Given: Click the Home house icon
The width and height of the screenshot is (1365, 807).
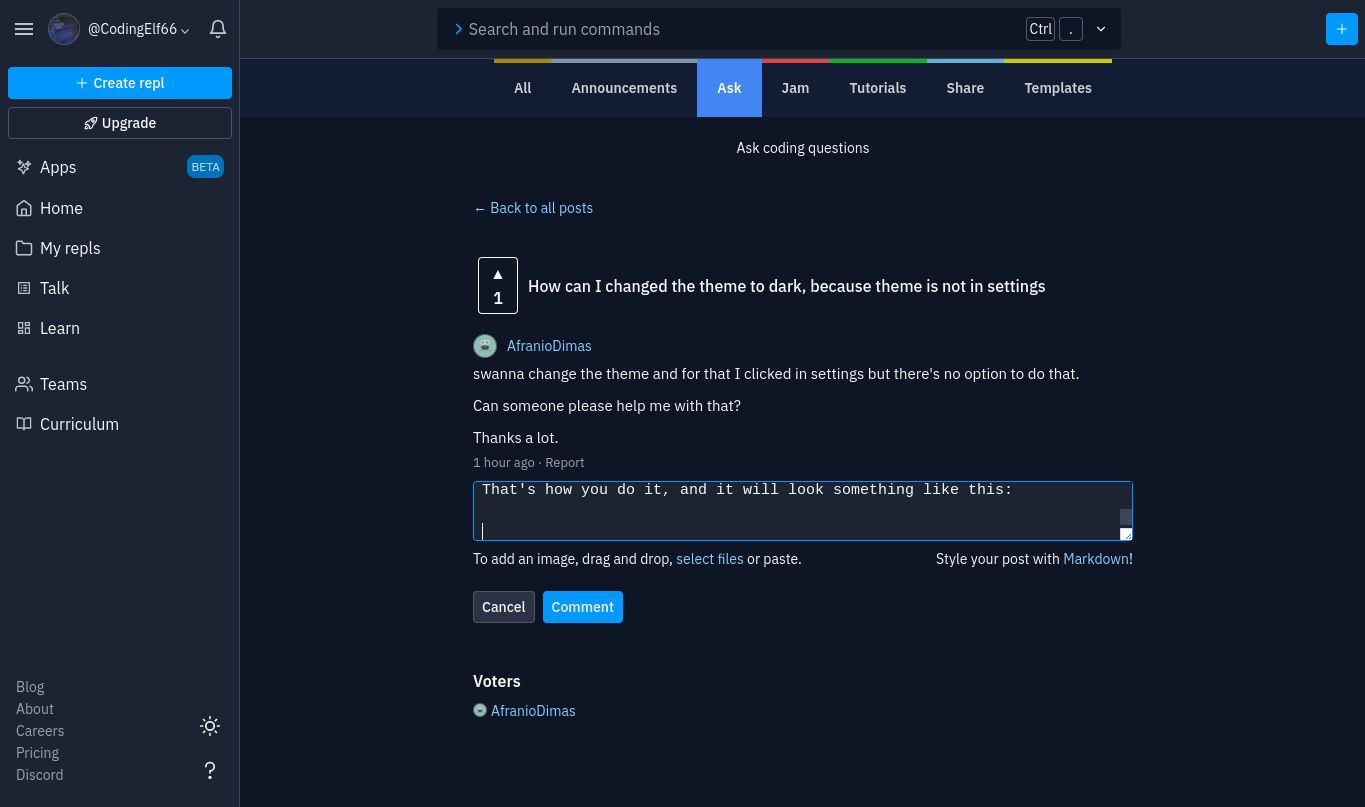Looking at the screenshot, I should pyautogui.click(x=24, y=208).
